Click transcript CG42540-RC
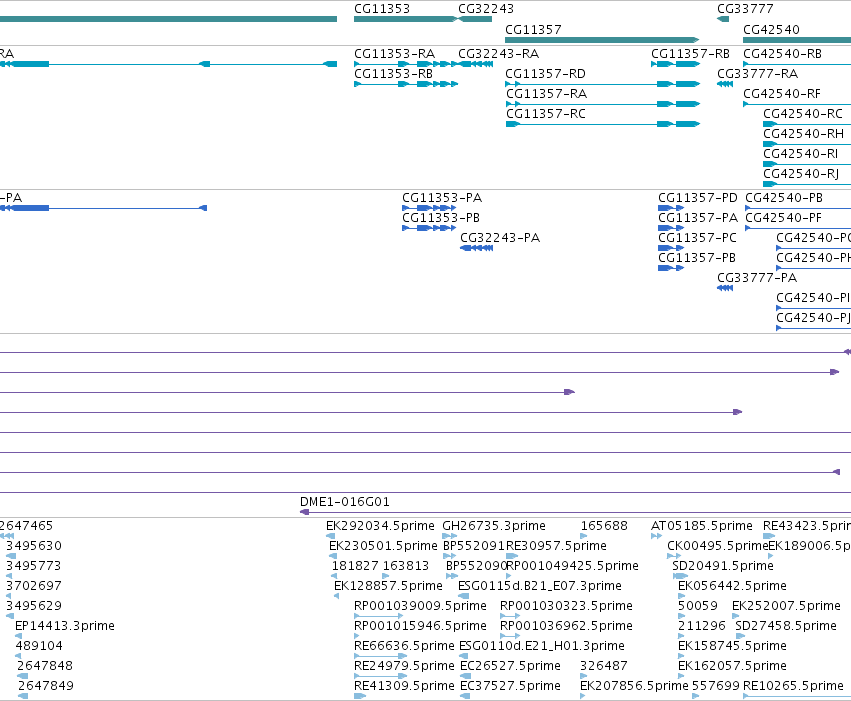Screen dimensions: 851x701 [807, 124]
